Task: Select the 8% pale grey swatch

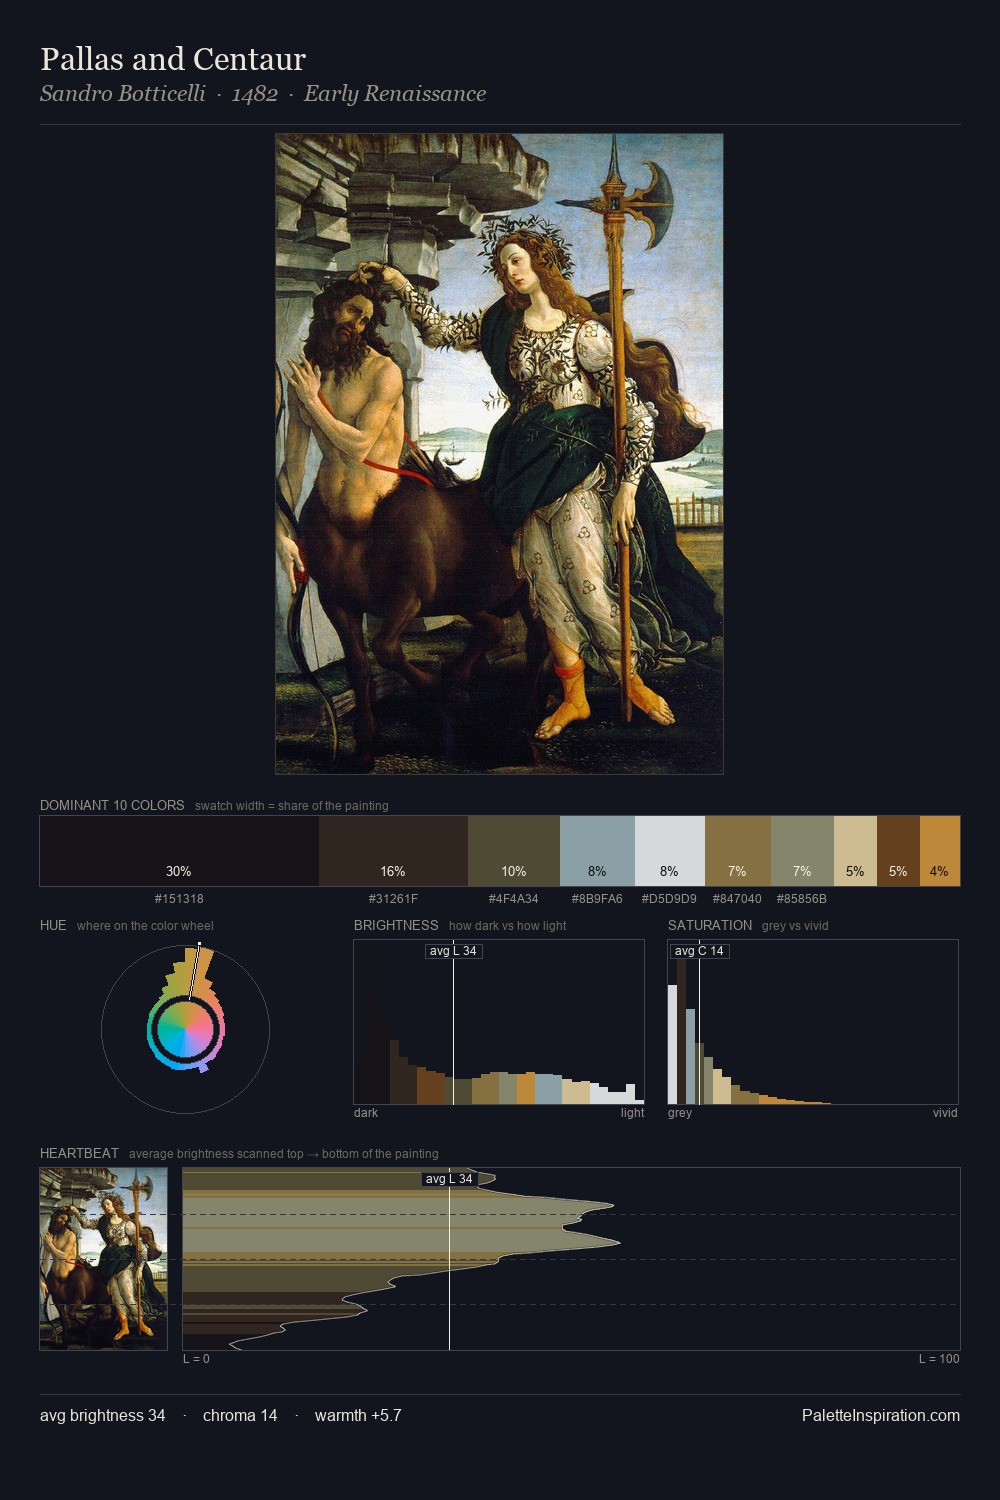Action: pyautogui.click(x=670, y=851)
